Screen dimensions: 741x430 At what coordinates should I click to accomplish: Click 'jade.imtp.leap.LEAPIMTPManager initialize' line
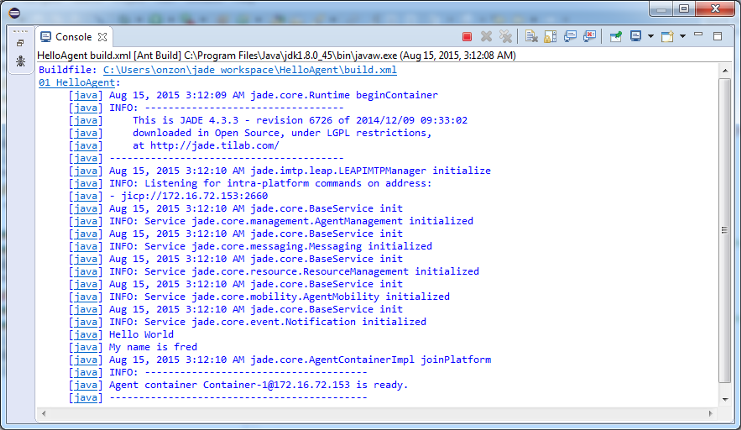[370, 171]
